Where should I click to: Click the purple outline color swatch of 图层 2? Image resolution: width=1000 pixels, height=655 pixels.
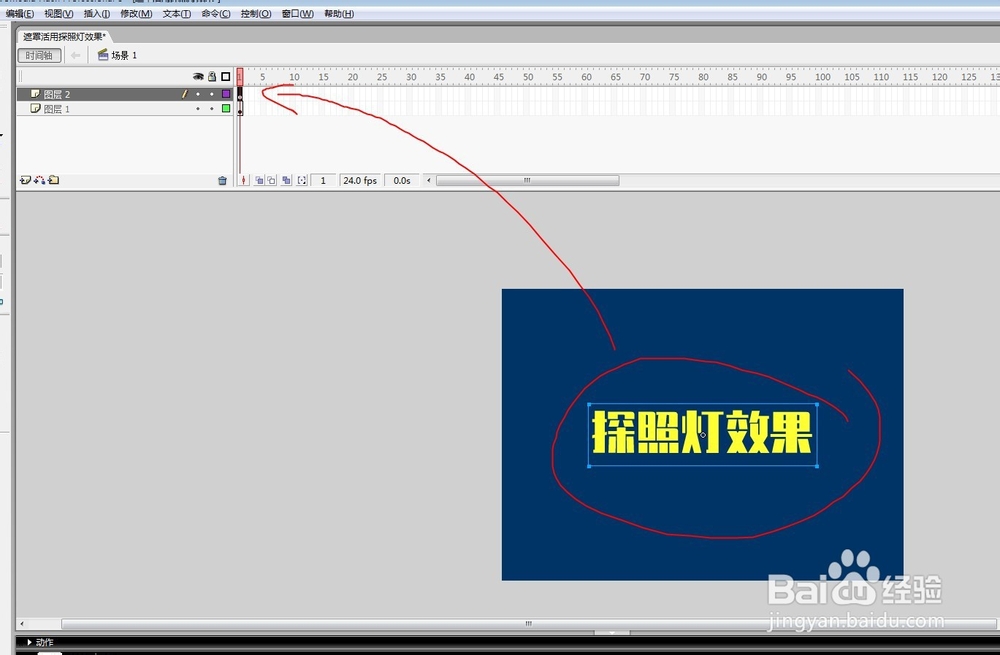228,93
